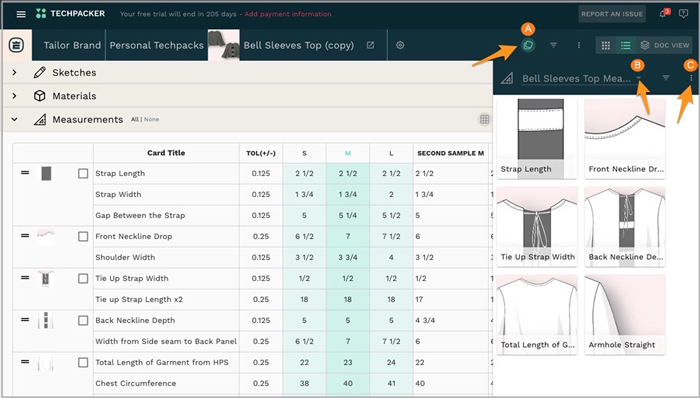This screenshot has width=700, height=398.
Task: Open the Personal Techpacks breadcrumb
Action: [x=157, y=45]
